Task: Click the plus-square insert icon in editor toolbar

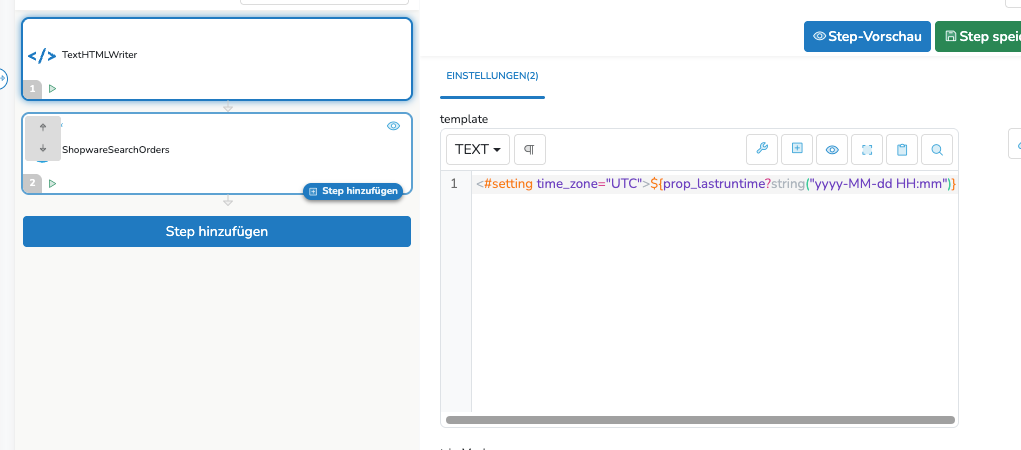Action: (x=797, y=149)
